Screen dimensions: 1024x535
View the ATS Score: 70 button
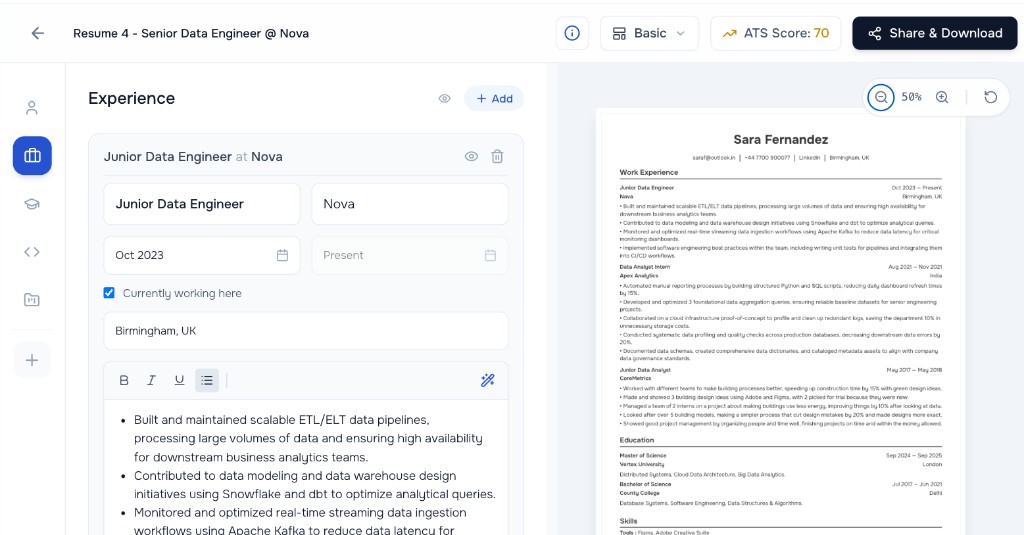click(x=775, y=33)
